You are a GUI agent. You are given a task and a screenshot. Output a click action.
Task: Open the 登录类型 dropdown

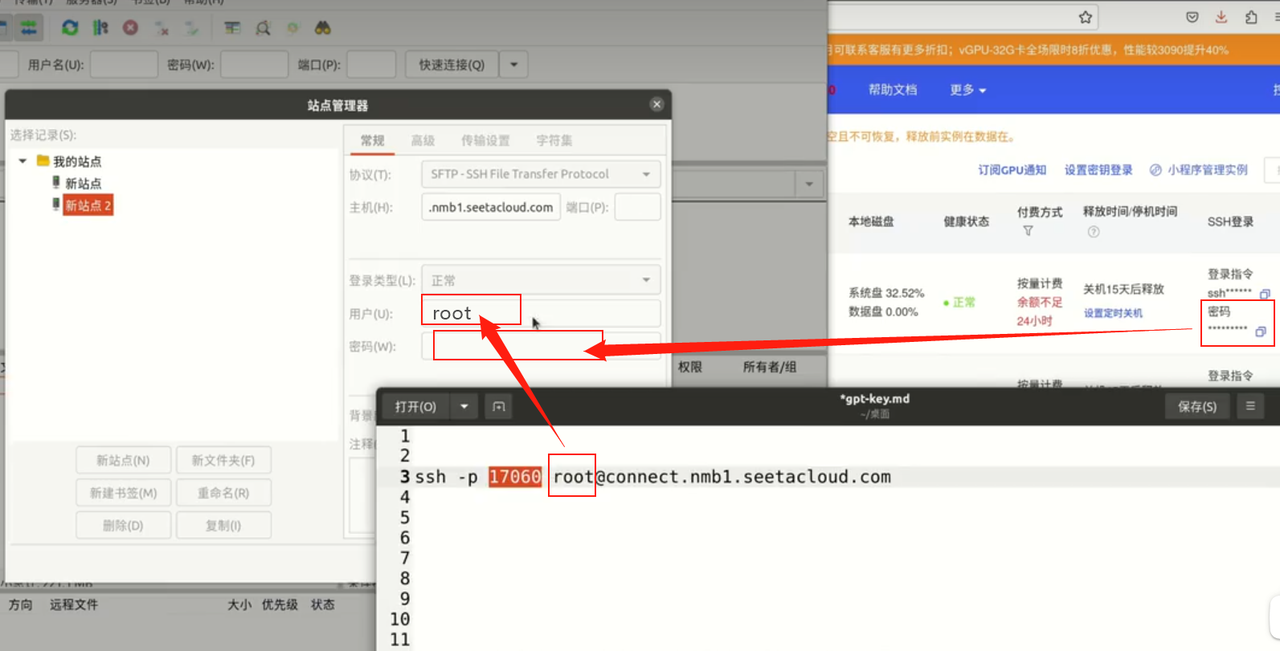(541, 281)
